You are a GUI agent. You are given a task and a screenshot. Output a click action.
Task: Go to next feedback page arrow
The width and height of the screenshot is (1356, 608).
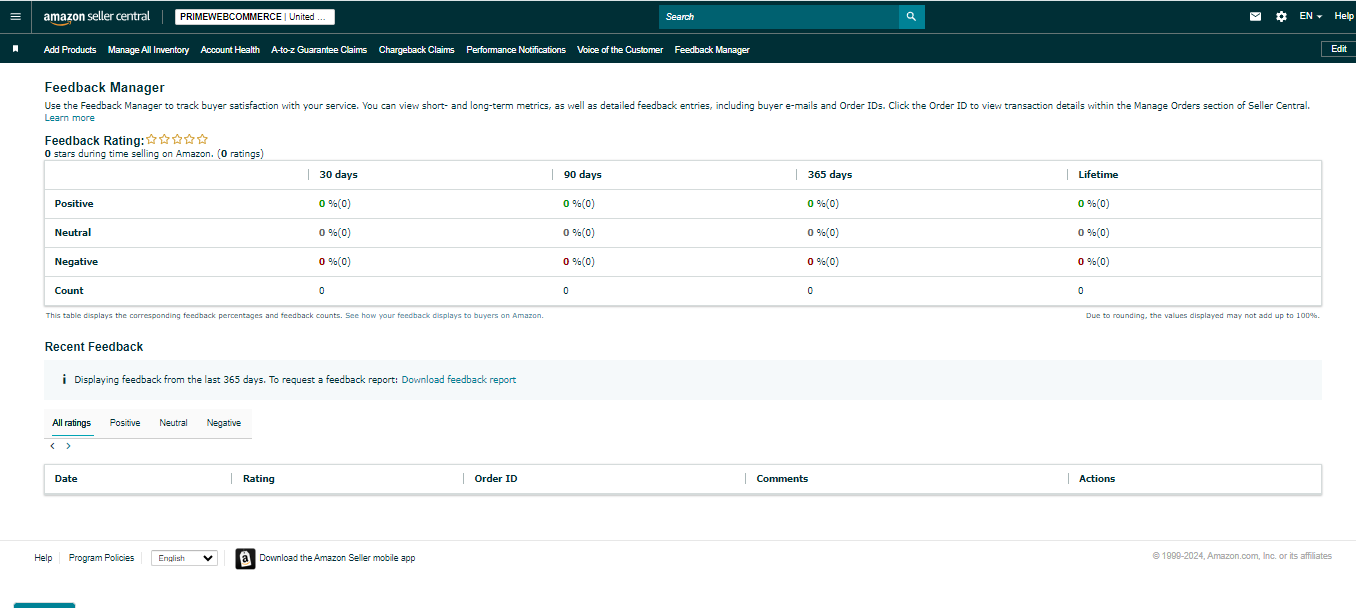68,446
